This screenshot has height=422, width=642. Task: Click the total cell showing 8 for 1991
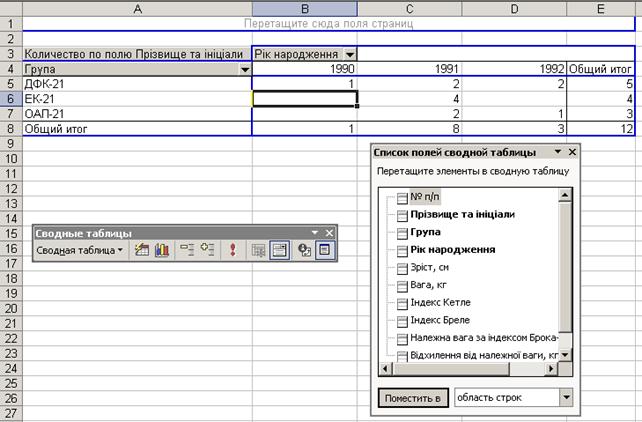click(x=409, y=129)
